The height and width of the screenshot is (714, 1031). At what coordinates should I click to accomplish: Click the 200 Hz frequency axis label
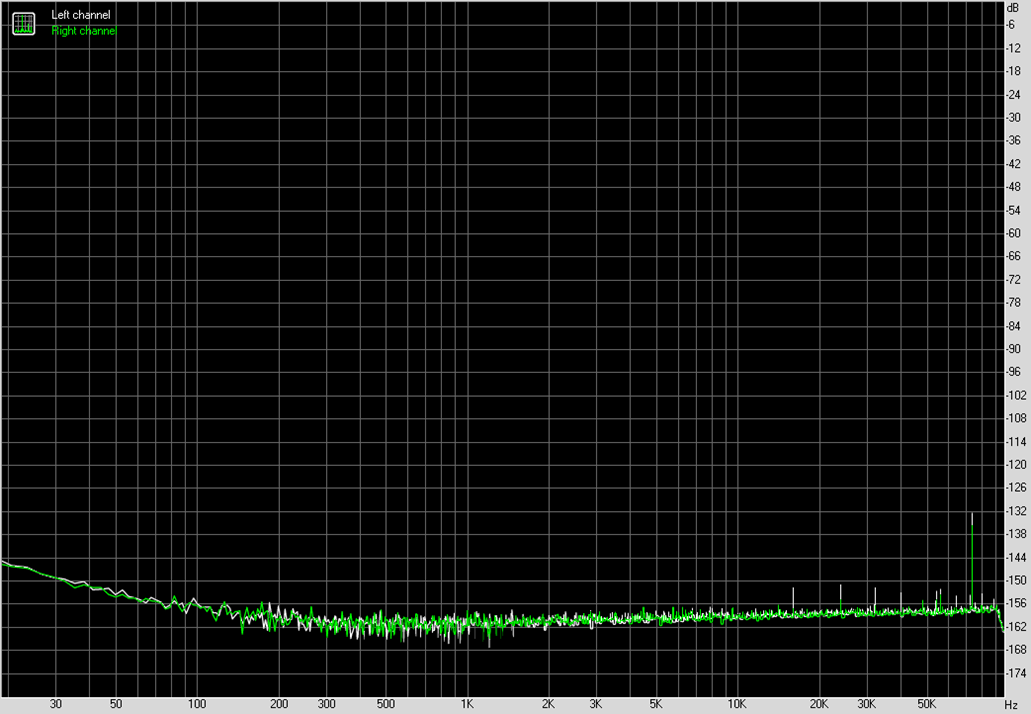tap(279, 704)
